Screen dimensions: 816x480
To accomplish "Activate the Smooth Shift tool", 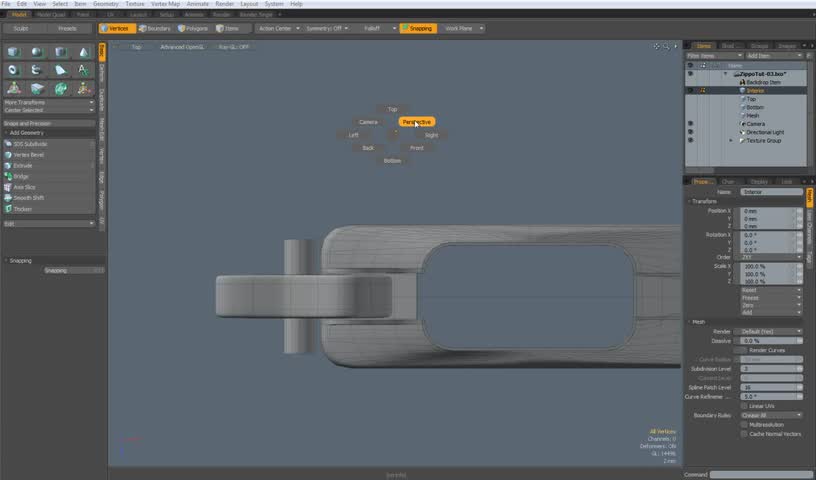I will point(49,198).
